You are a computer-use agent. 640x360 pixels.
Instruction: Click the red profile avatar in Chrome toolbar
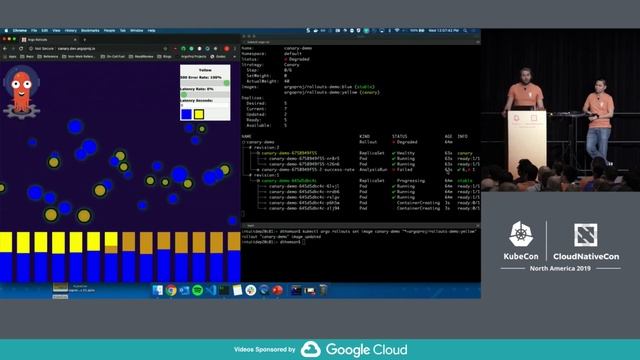click(227, 49)
